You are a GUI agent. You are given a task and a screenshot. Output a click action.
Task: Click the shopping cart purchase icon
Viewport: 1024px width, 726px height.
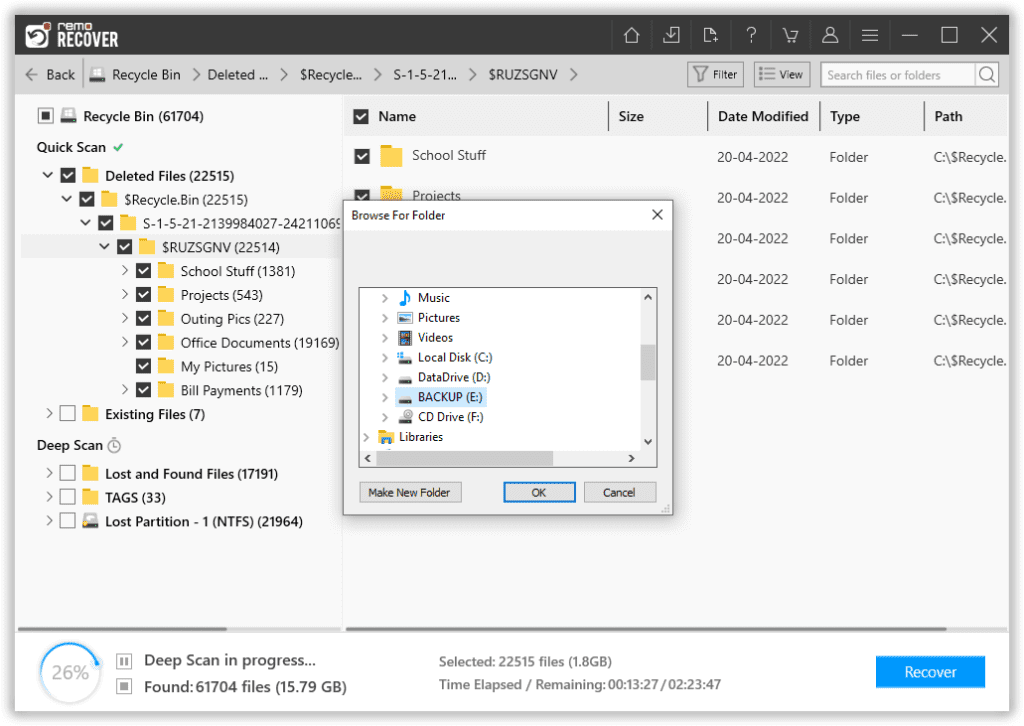click(x=790, y=34)
